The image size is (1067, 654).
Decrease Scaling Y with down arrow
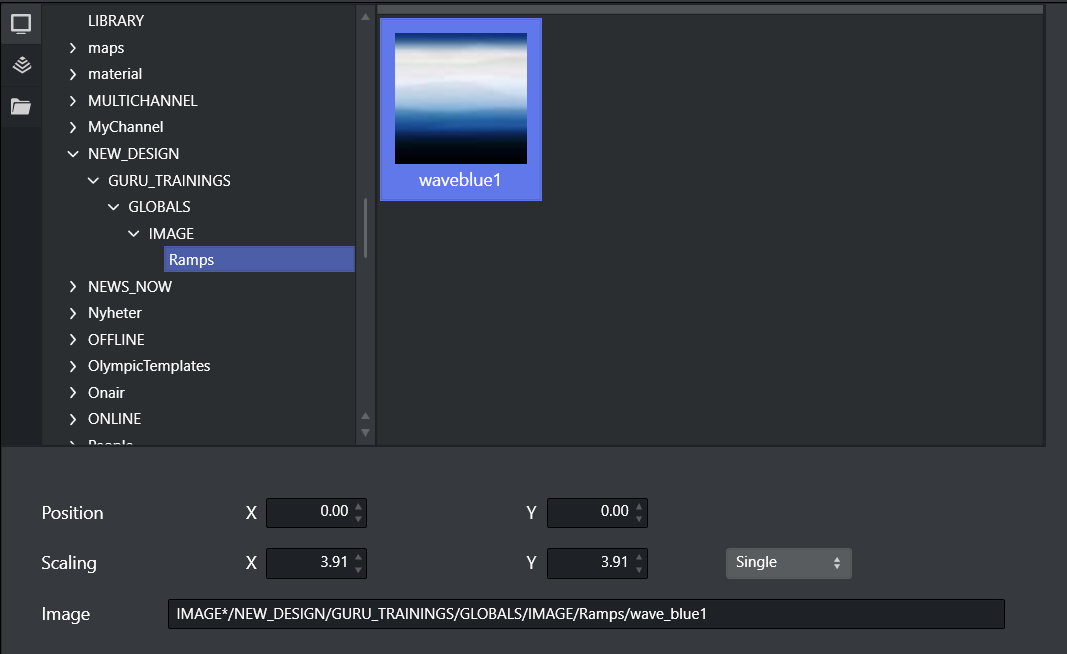coord(640,569)
